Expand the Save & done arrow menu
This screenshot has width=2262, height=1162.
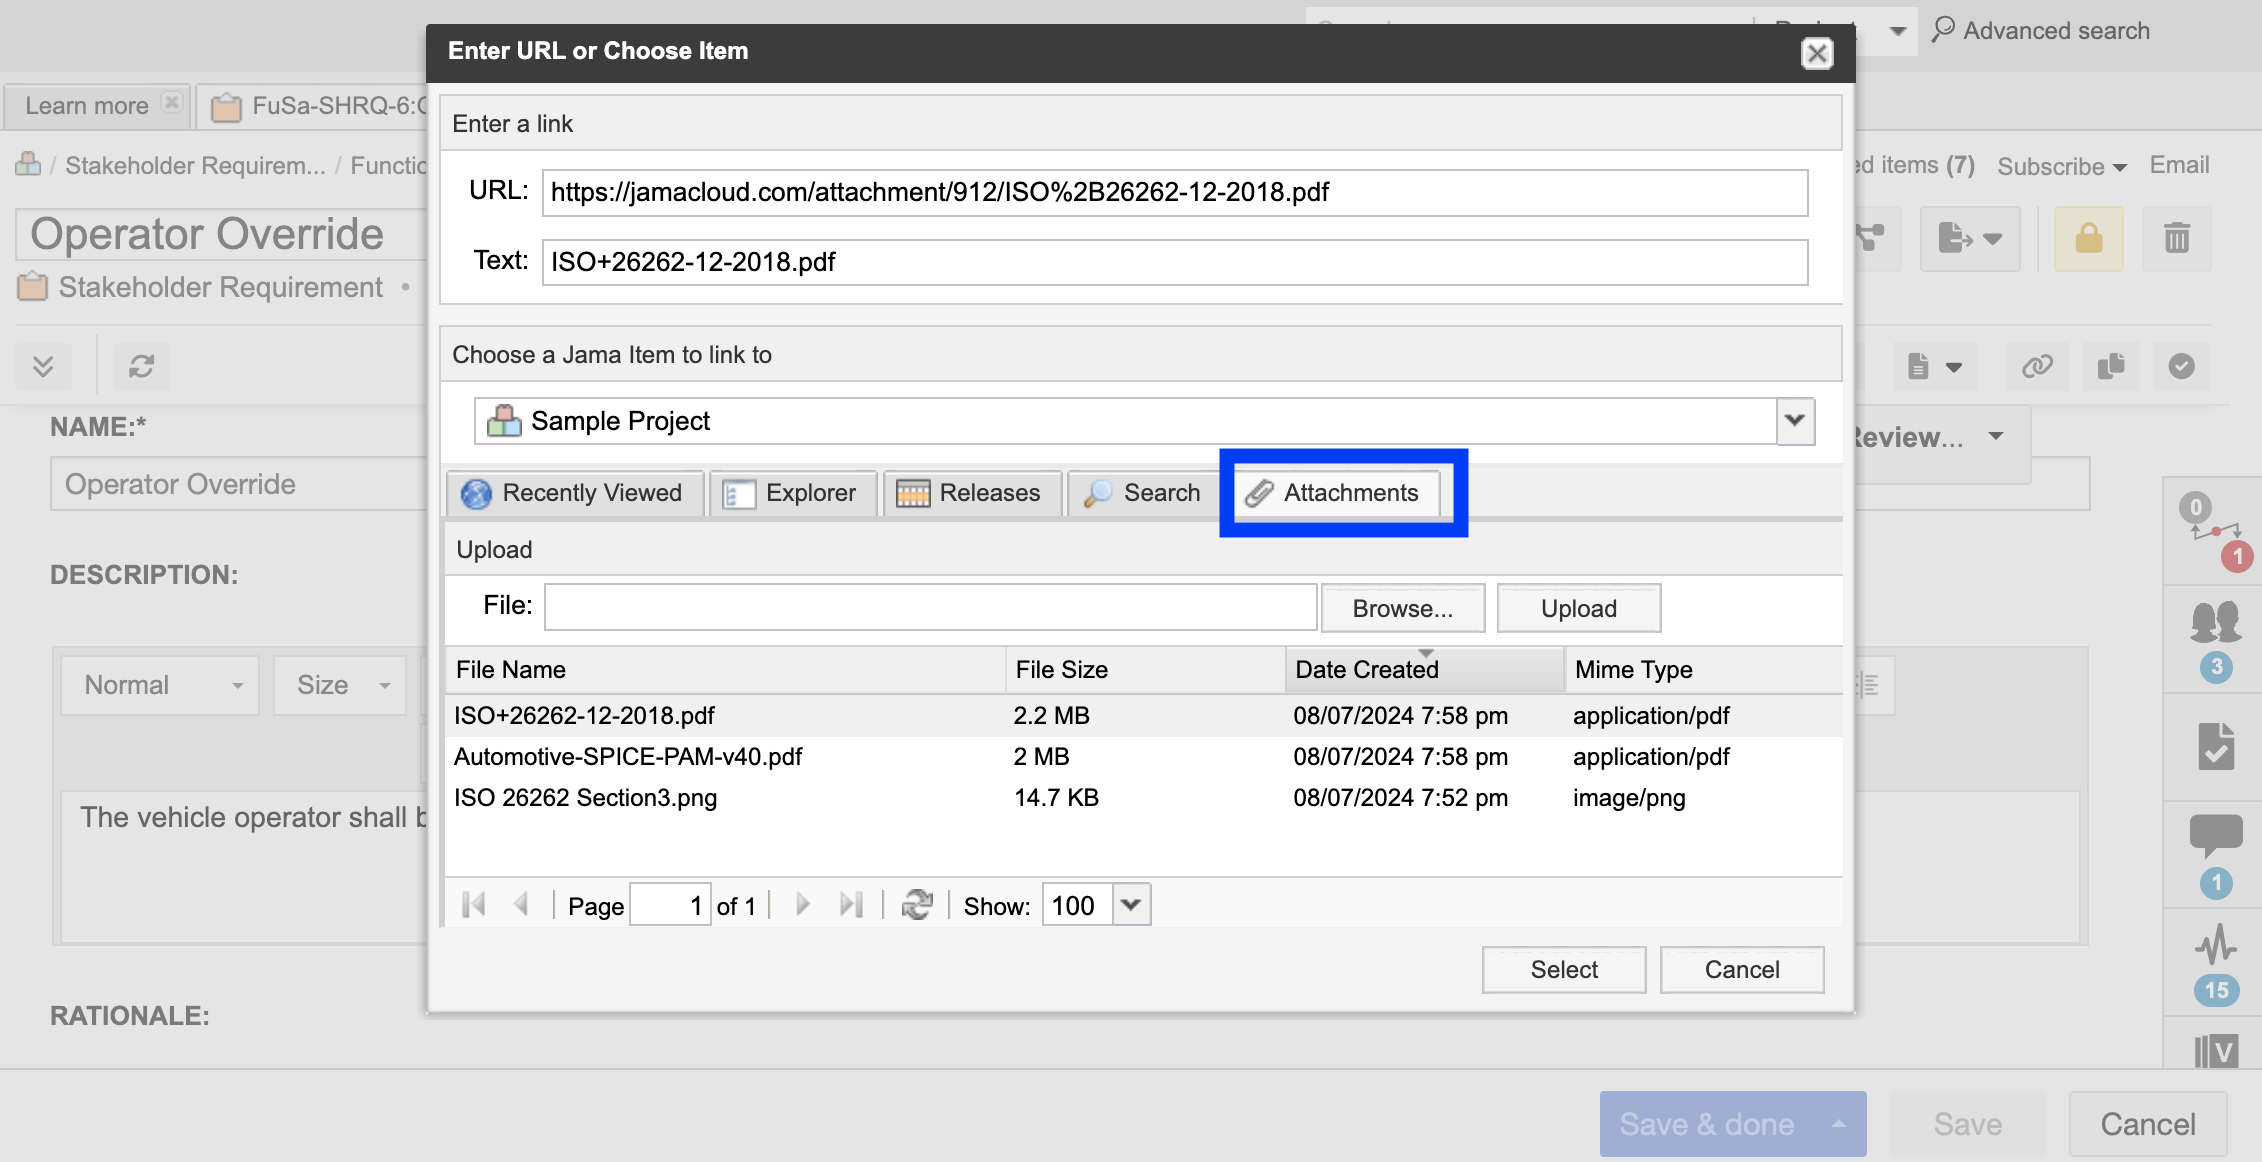pyautogui.click(x=1839, y=1124)
